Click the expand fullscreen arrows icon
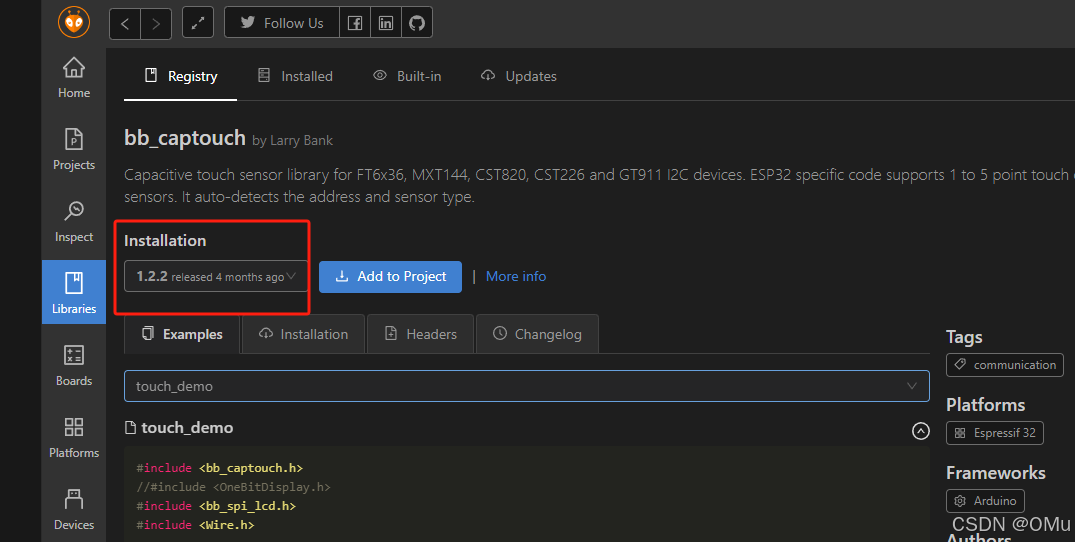 tap(198, 23)
